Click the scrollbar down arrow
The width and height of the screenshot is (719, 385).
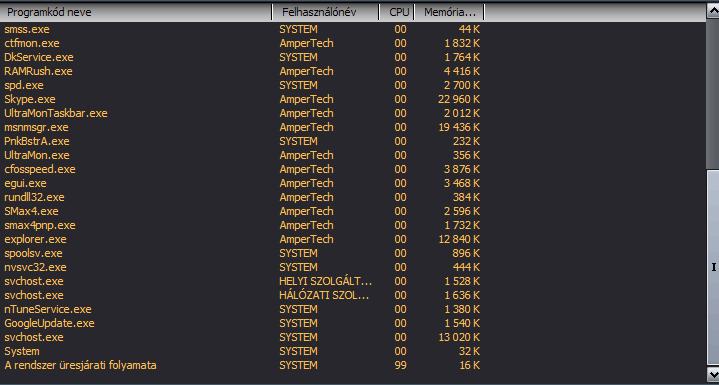[x=713, y=372]
